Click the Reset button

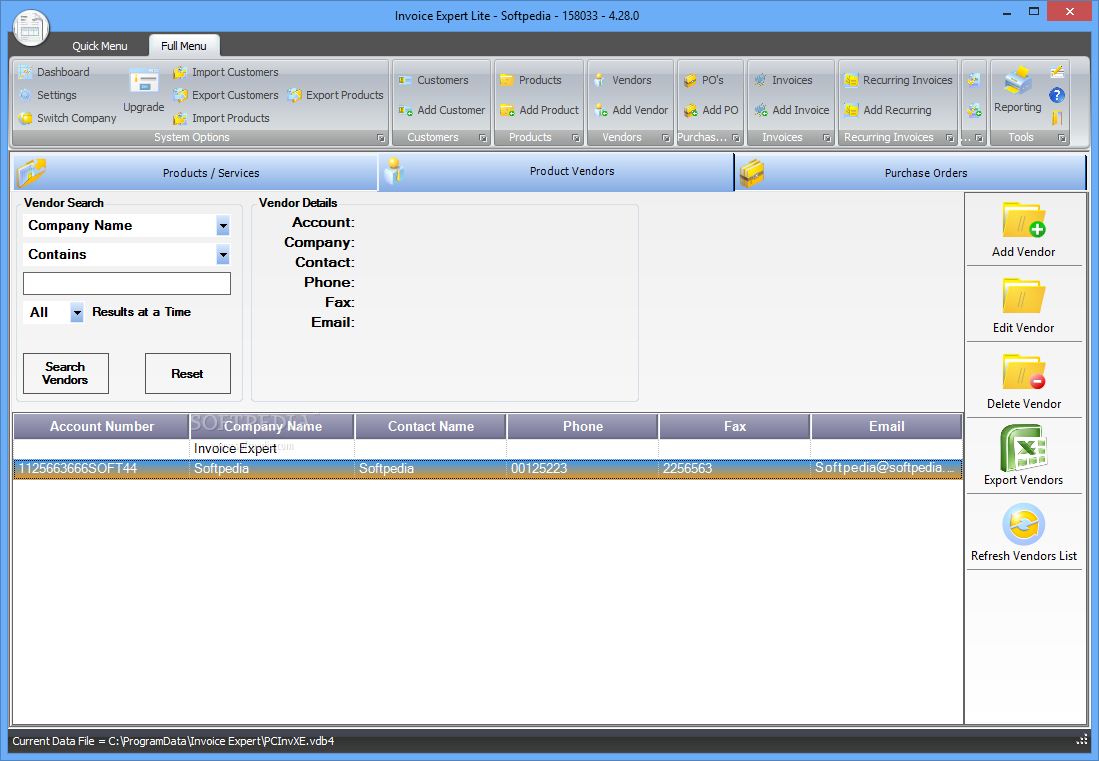click(188, 373)
